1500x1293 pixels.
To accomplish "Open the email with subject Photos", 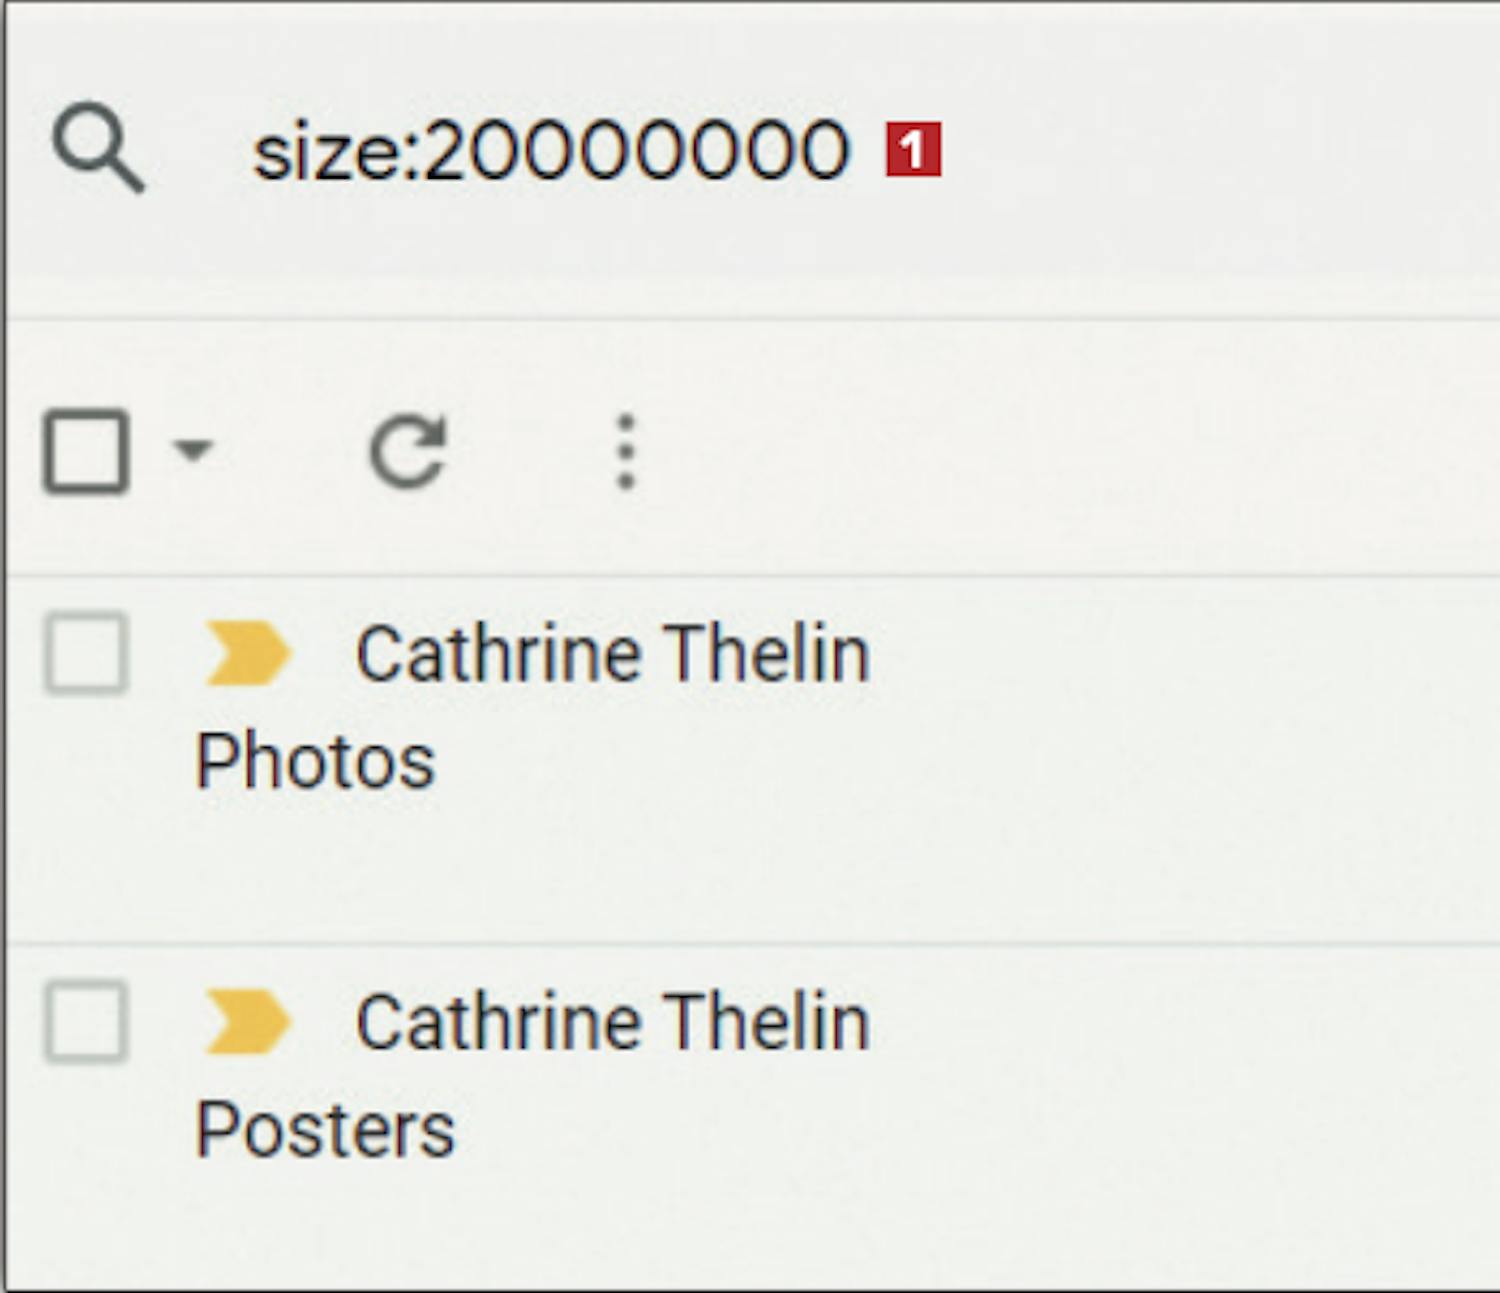I will [315, 761].
